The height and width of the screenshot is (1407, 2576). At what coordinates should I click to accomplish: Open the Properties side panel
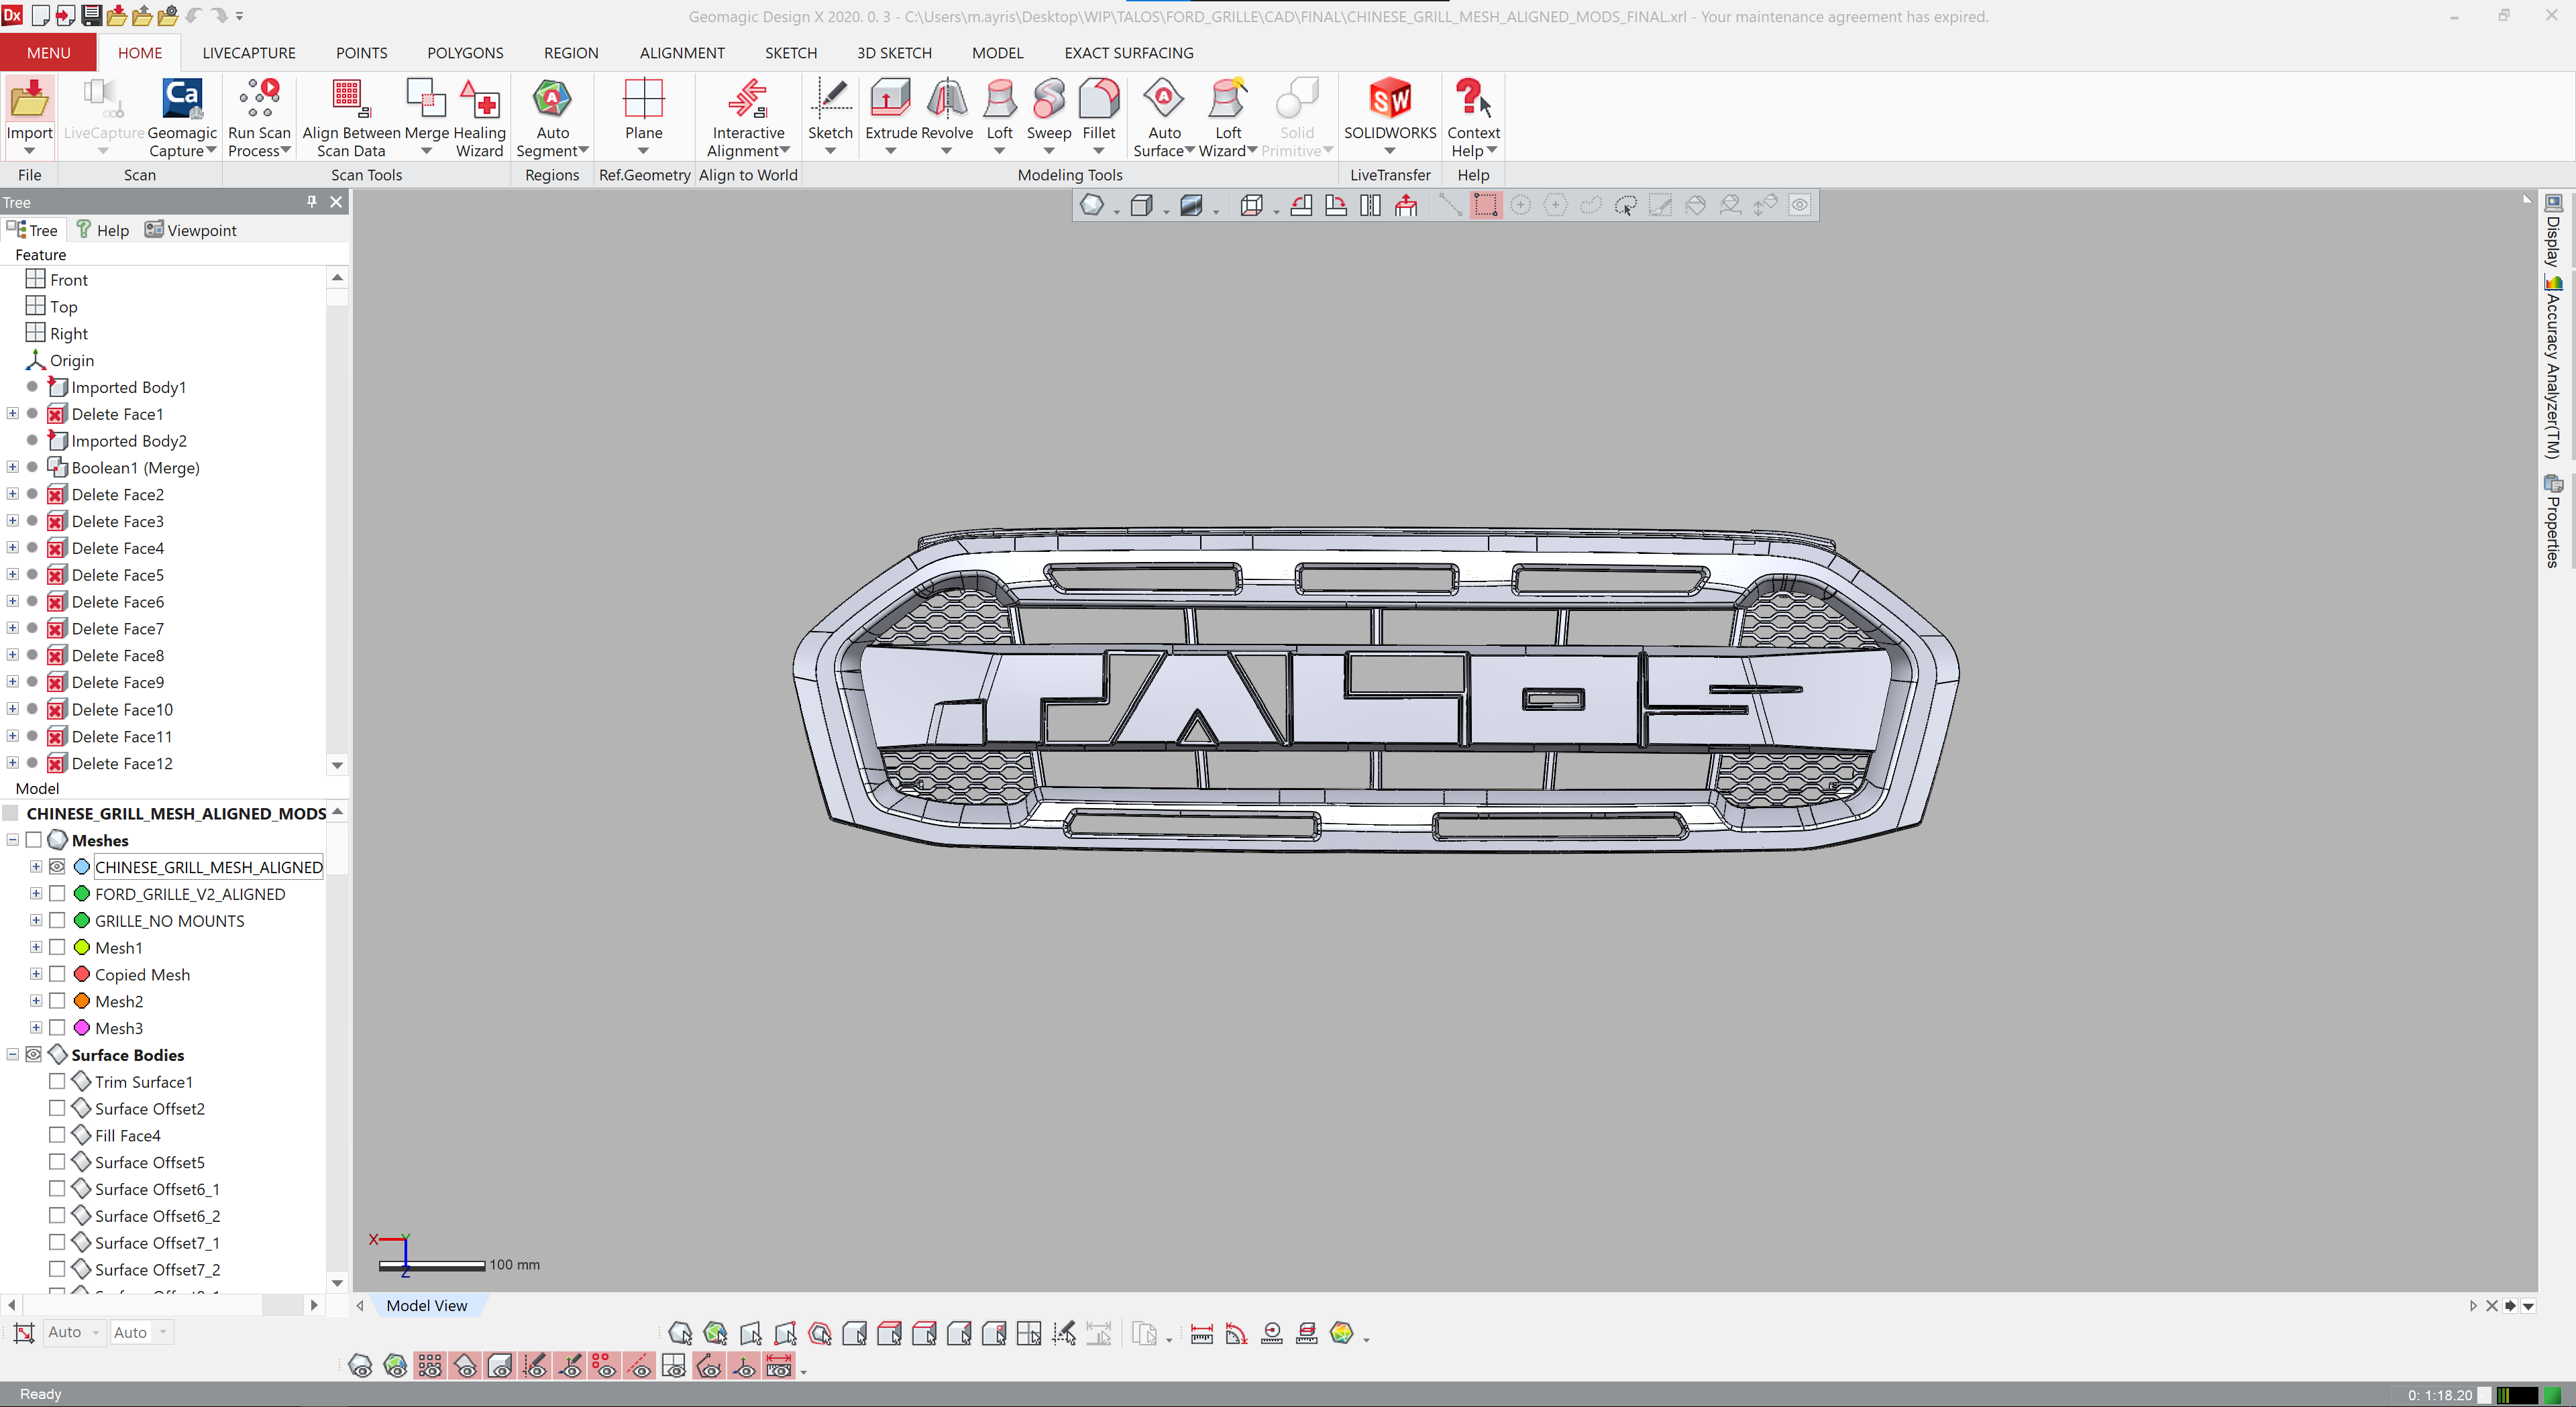pyautogui.click(x=2553, y=521)
